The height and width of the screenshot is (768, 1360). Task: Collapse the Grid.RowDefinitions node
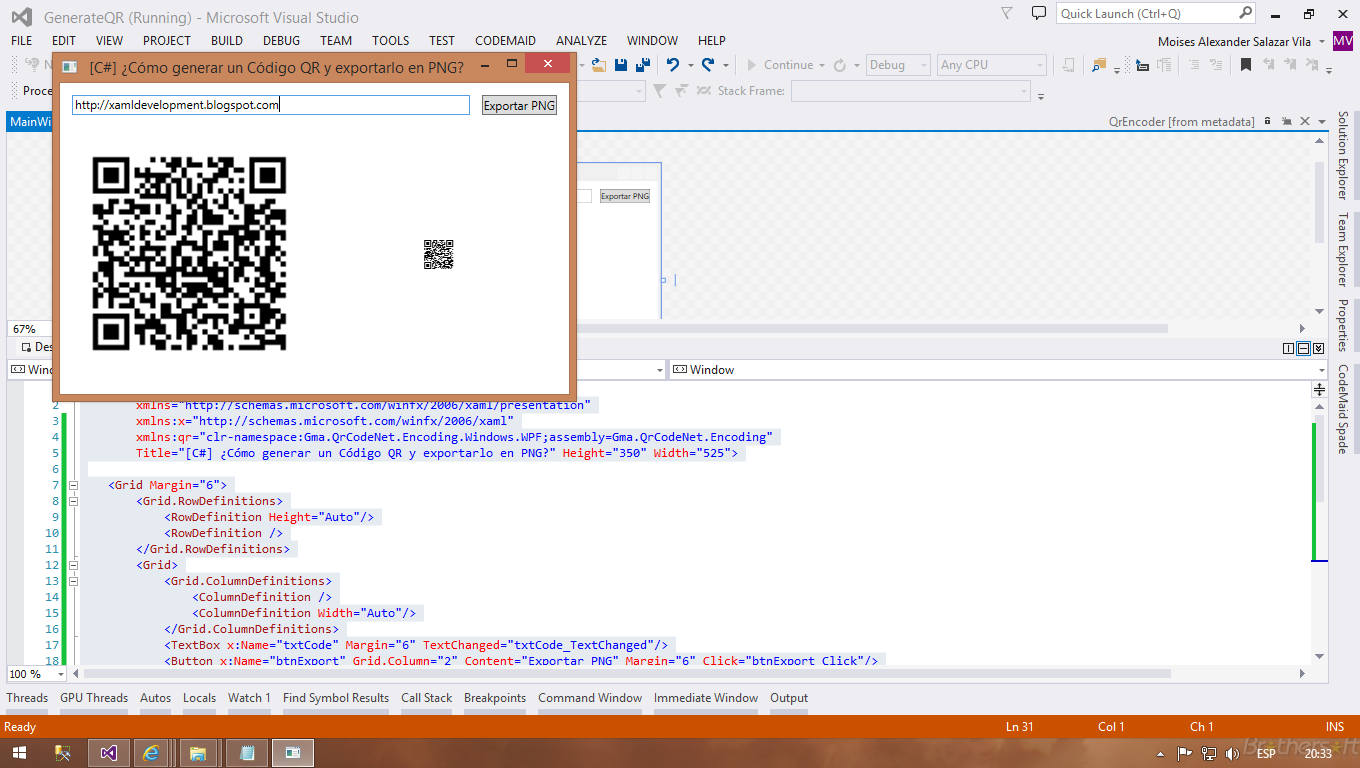[x=73, y=501]
